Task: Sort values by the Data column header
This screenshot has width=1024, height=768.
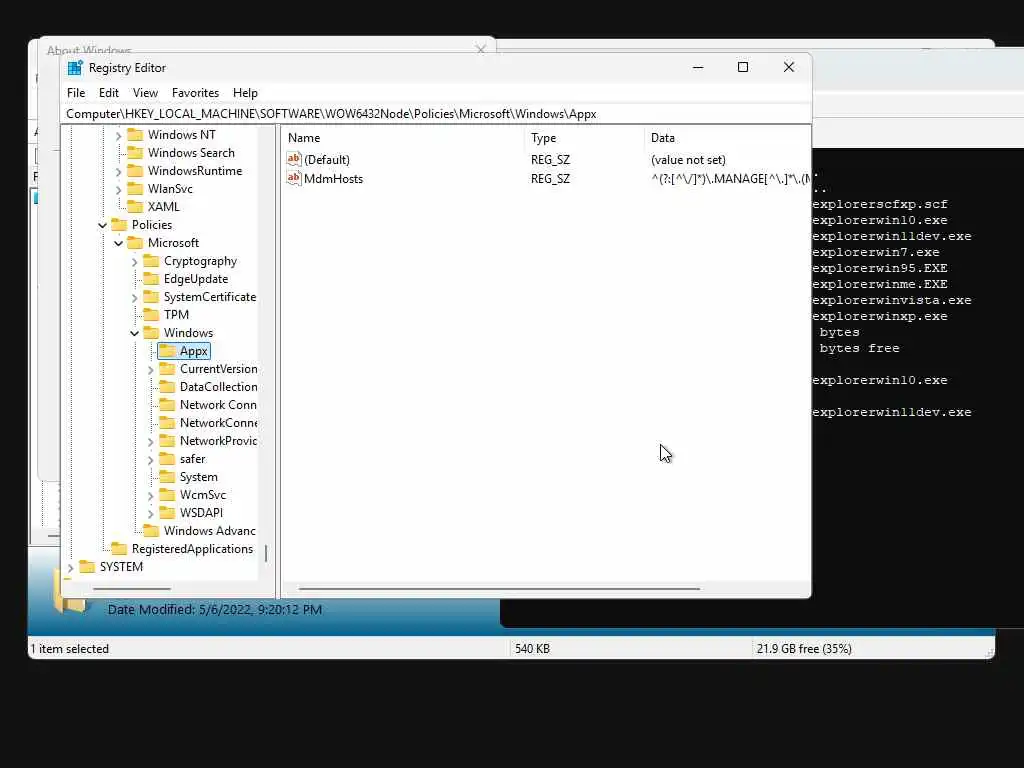Action: [728, 138]
